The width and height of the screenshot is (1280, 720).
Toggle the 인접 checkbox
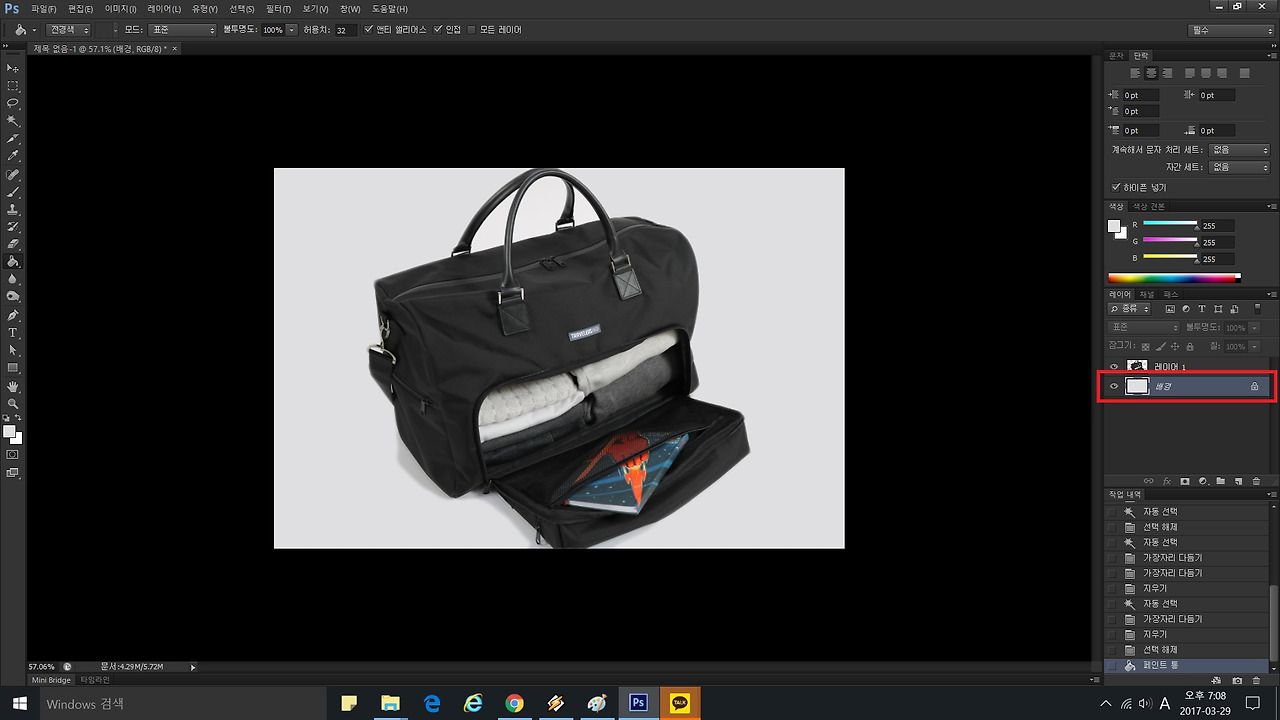click(438, 30)
